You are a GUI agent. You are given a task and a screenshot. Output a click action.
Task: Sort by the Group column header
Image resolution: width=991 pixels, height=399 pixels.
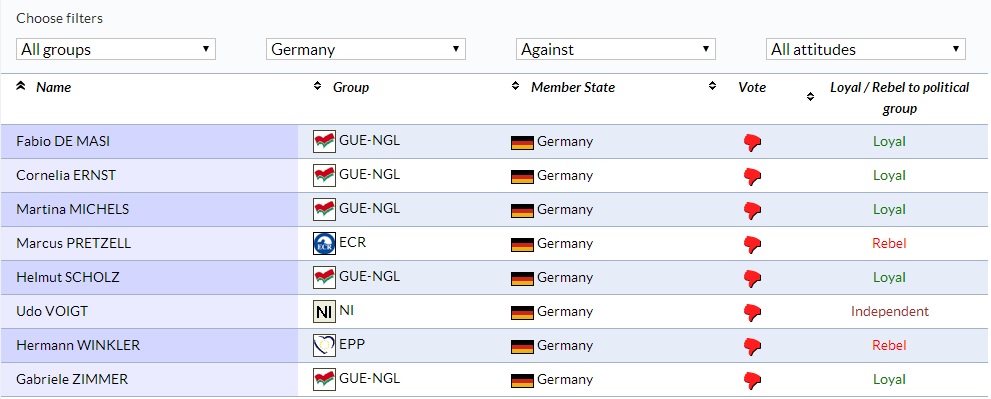[x=351, y=87]
